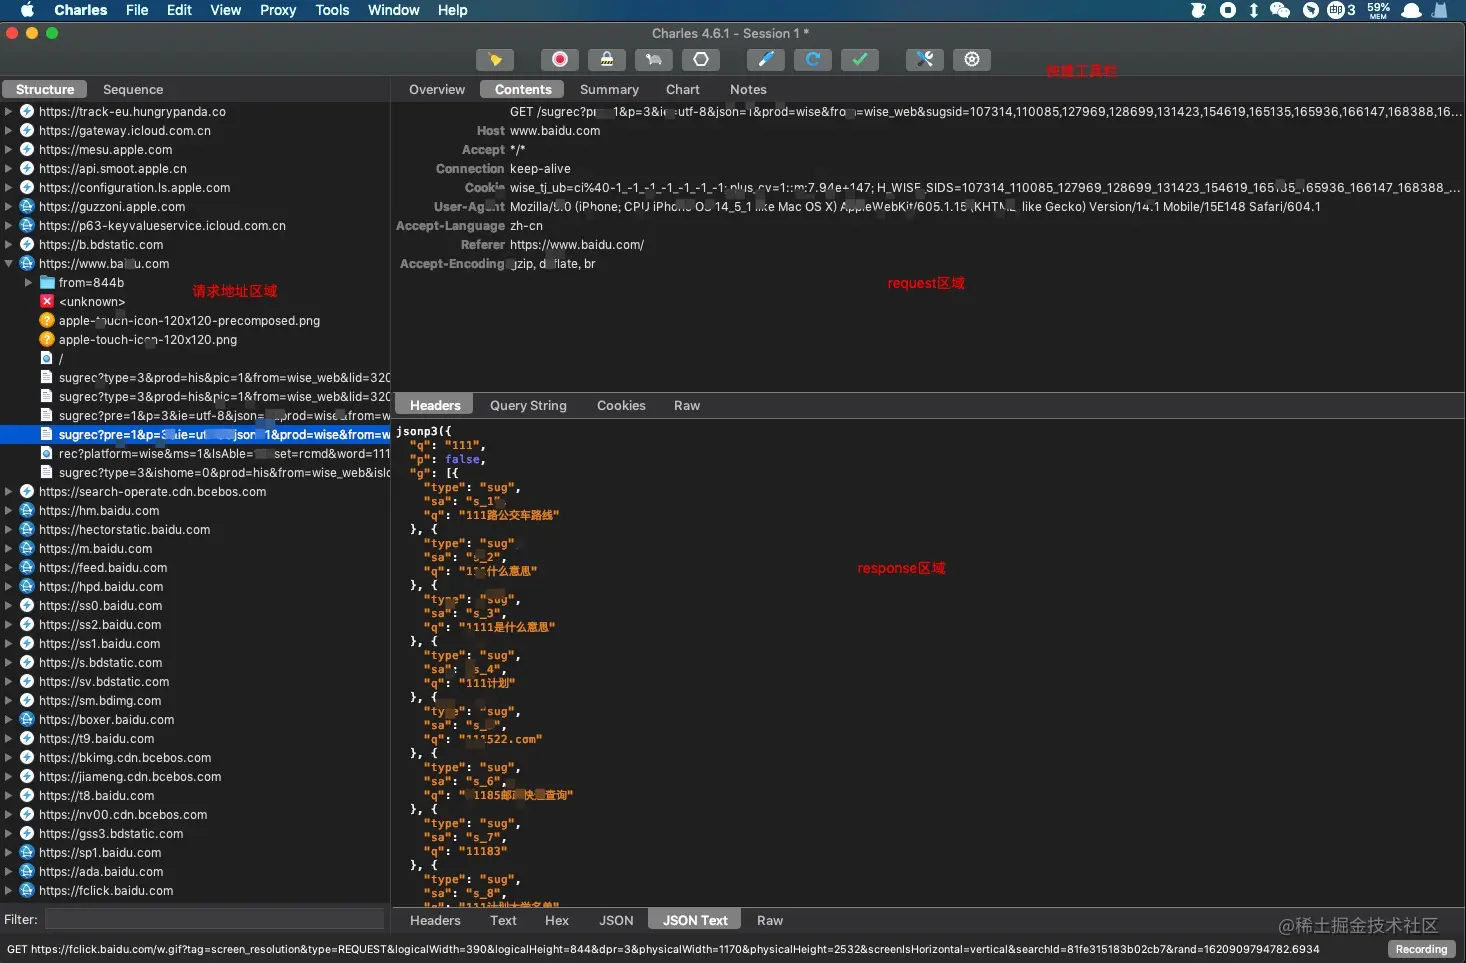Viewport: 1466px width, 963px height.
Task: Click the WeChat icon in the menu bar
Action: [1280, 10]
